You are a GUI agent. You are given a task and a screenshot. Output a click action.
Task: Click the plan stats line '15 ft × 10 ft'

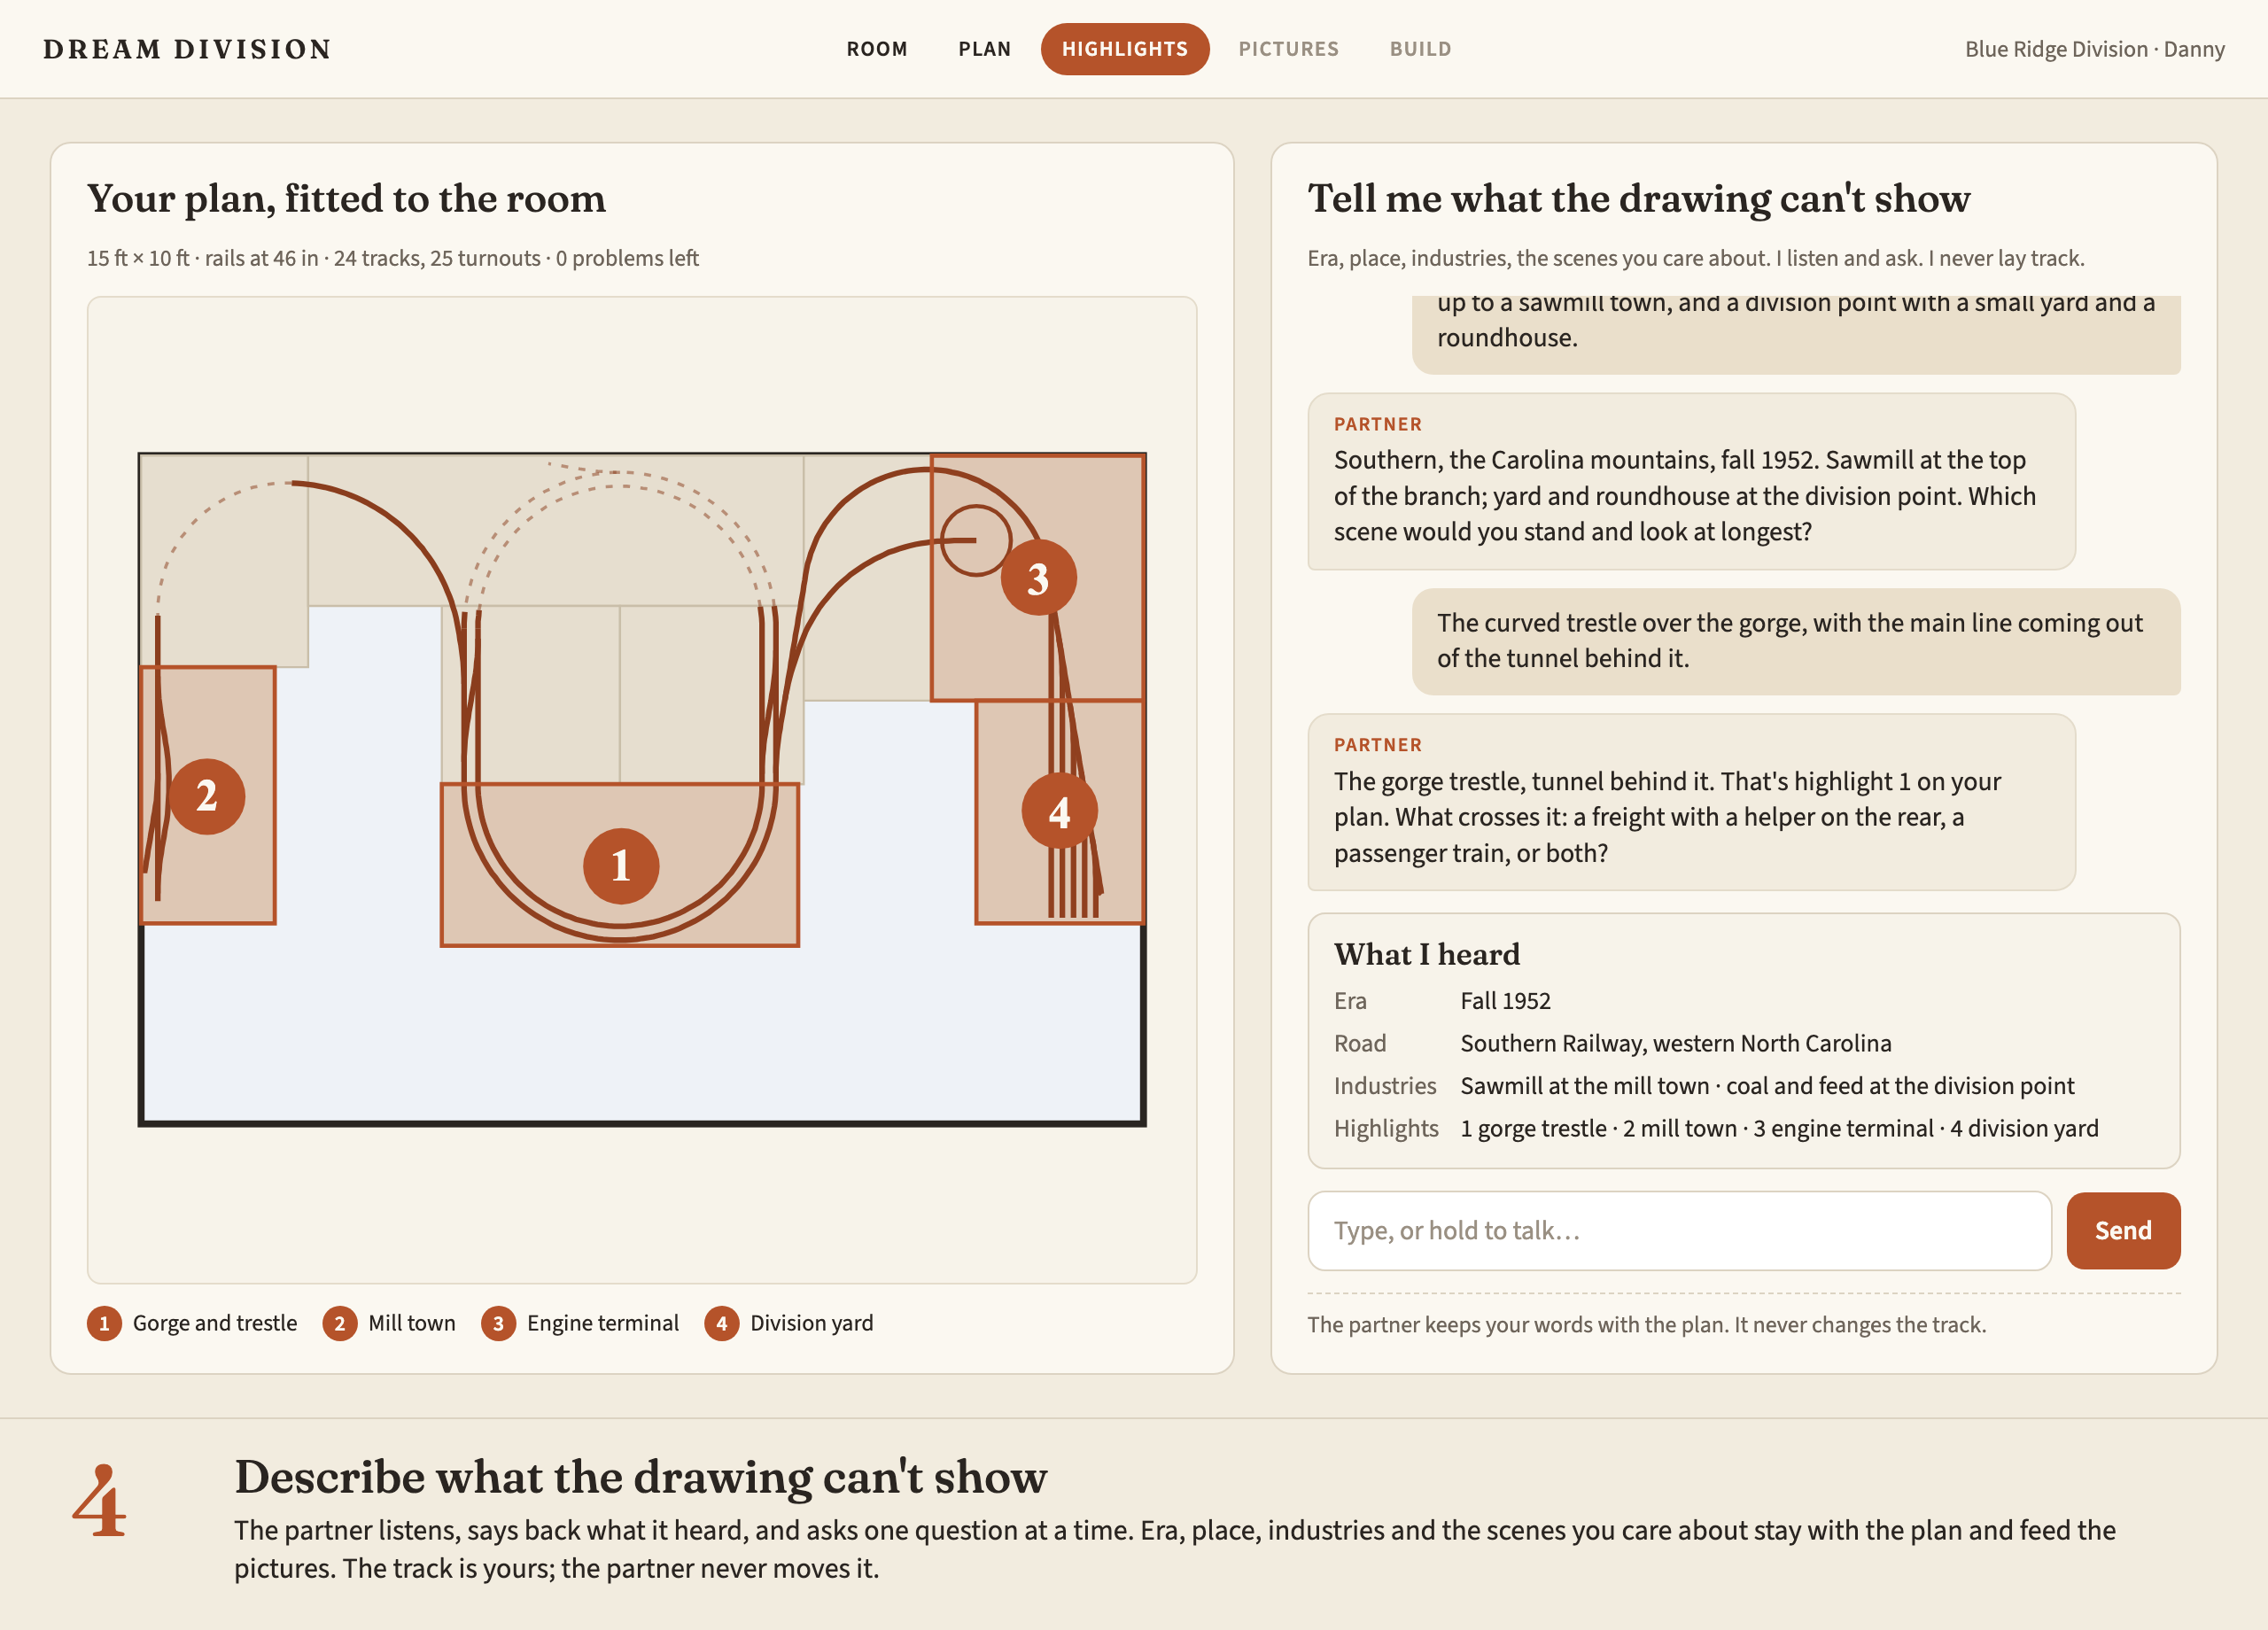pos(392,258)
